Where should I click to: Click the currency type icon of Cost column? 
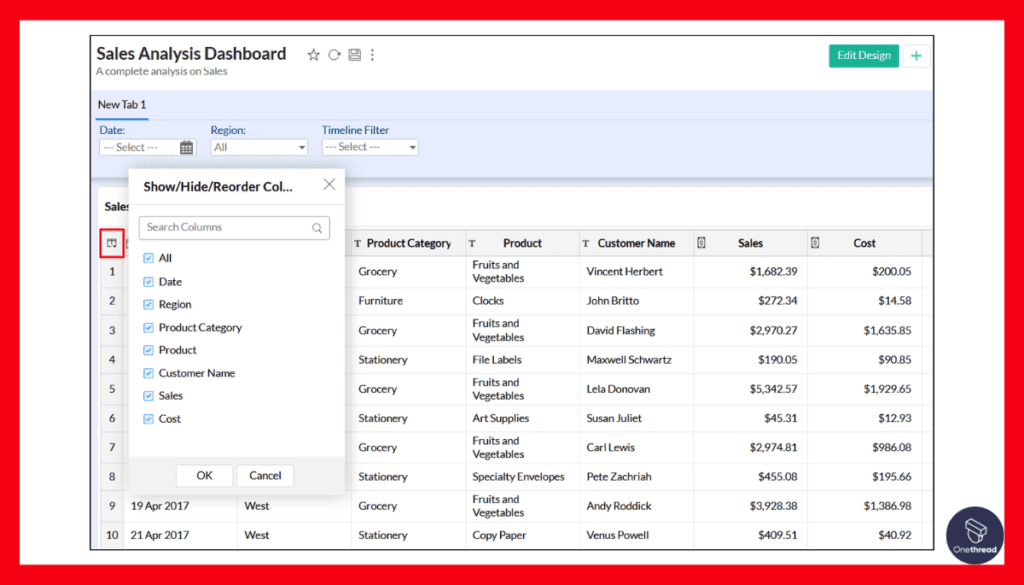point(815,243)
